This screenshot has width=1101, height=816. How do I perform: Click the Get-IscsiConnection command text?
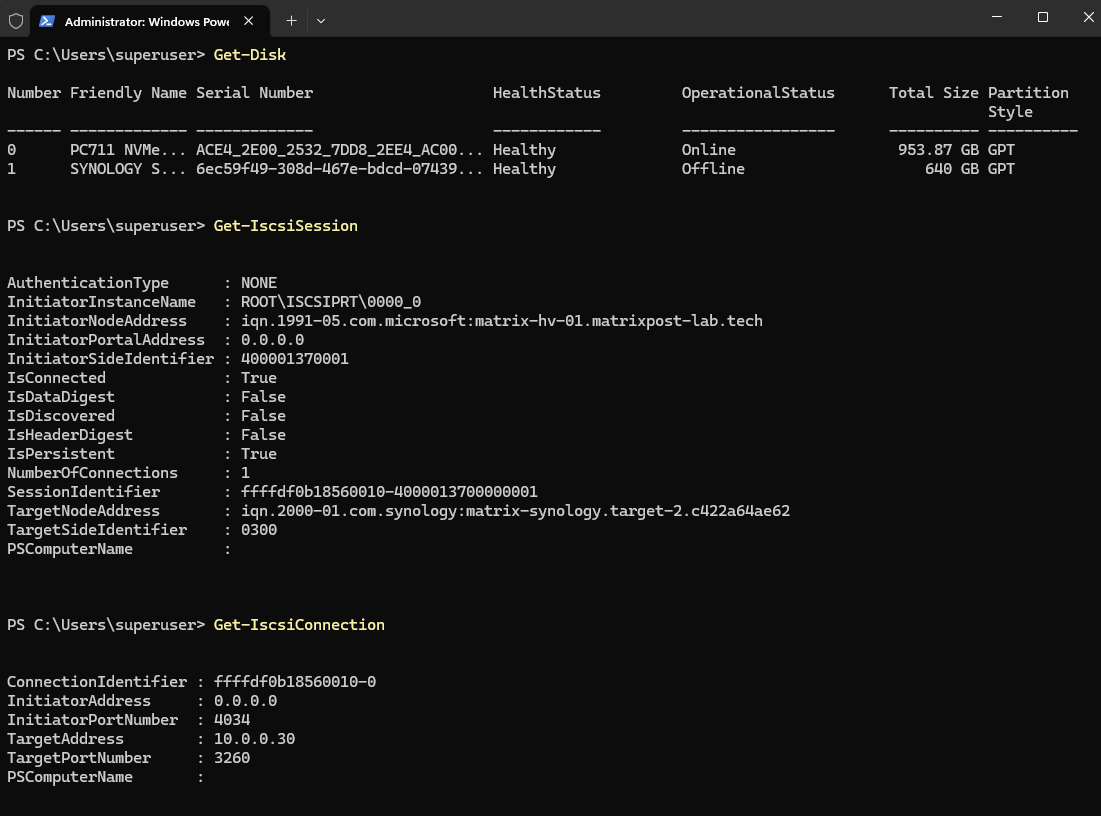pos(298,624)
